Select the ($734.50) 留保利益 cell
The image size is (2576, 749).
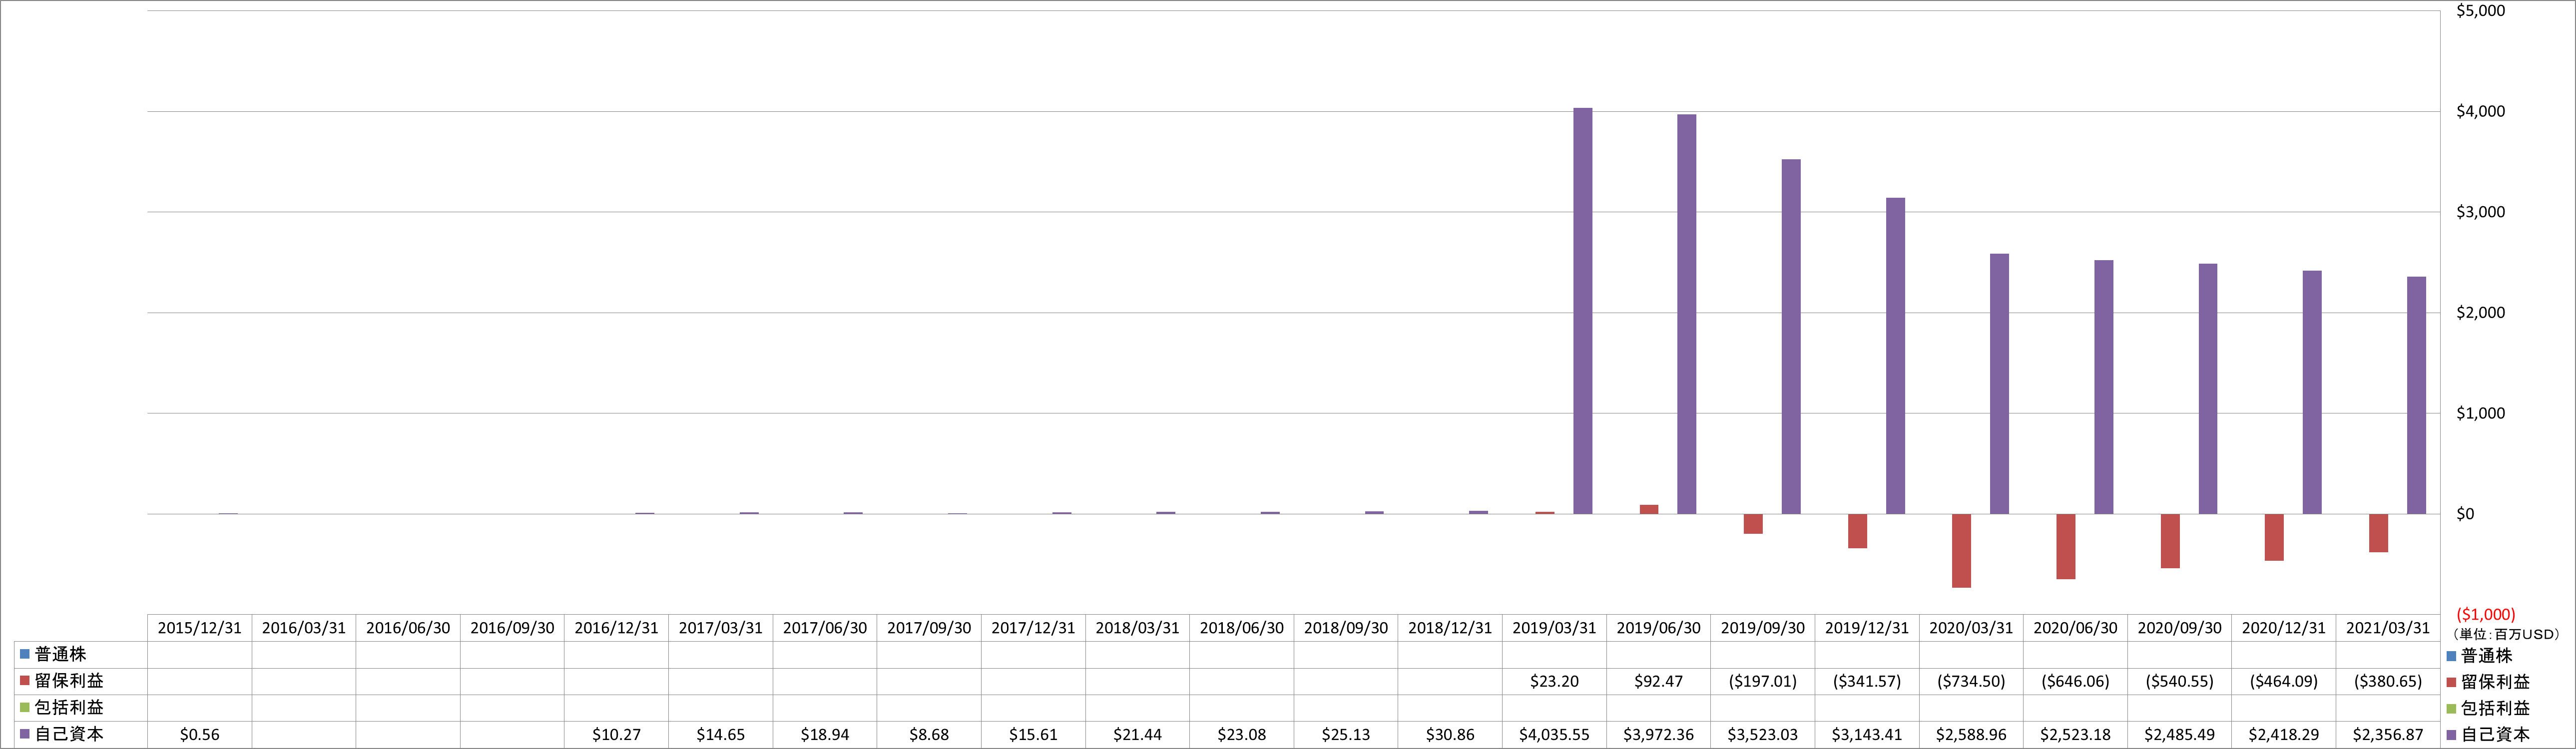point(1971,681)
